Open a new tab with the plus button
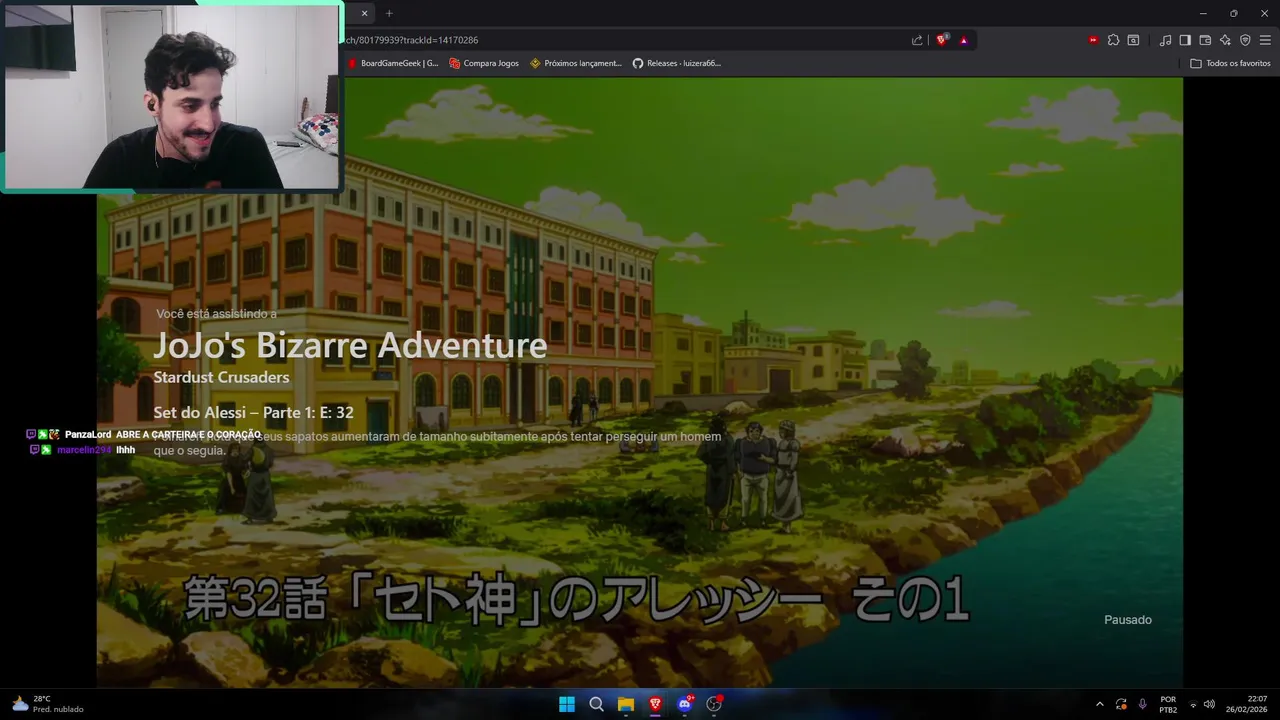1280x720 pixels. 389,13
